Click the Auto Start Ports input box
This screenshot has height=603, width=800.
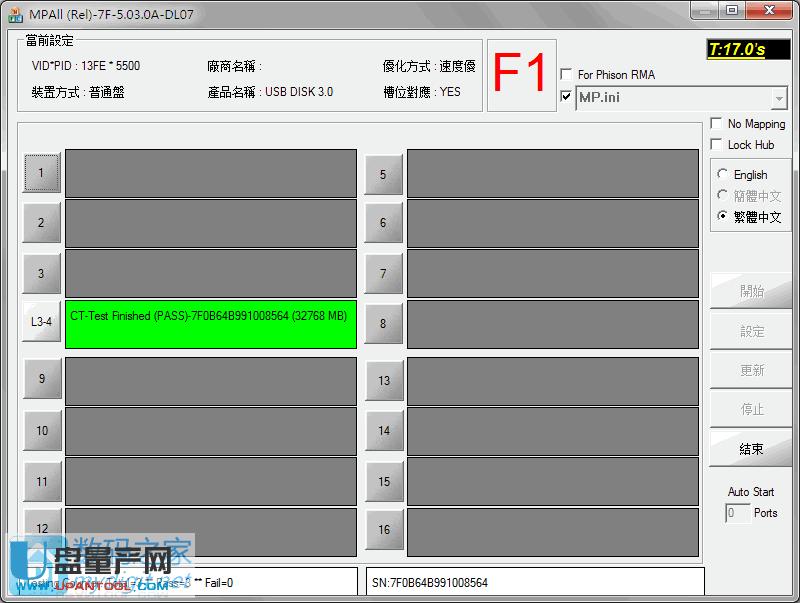(x=736, y=513)
